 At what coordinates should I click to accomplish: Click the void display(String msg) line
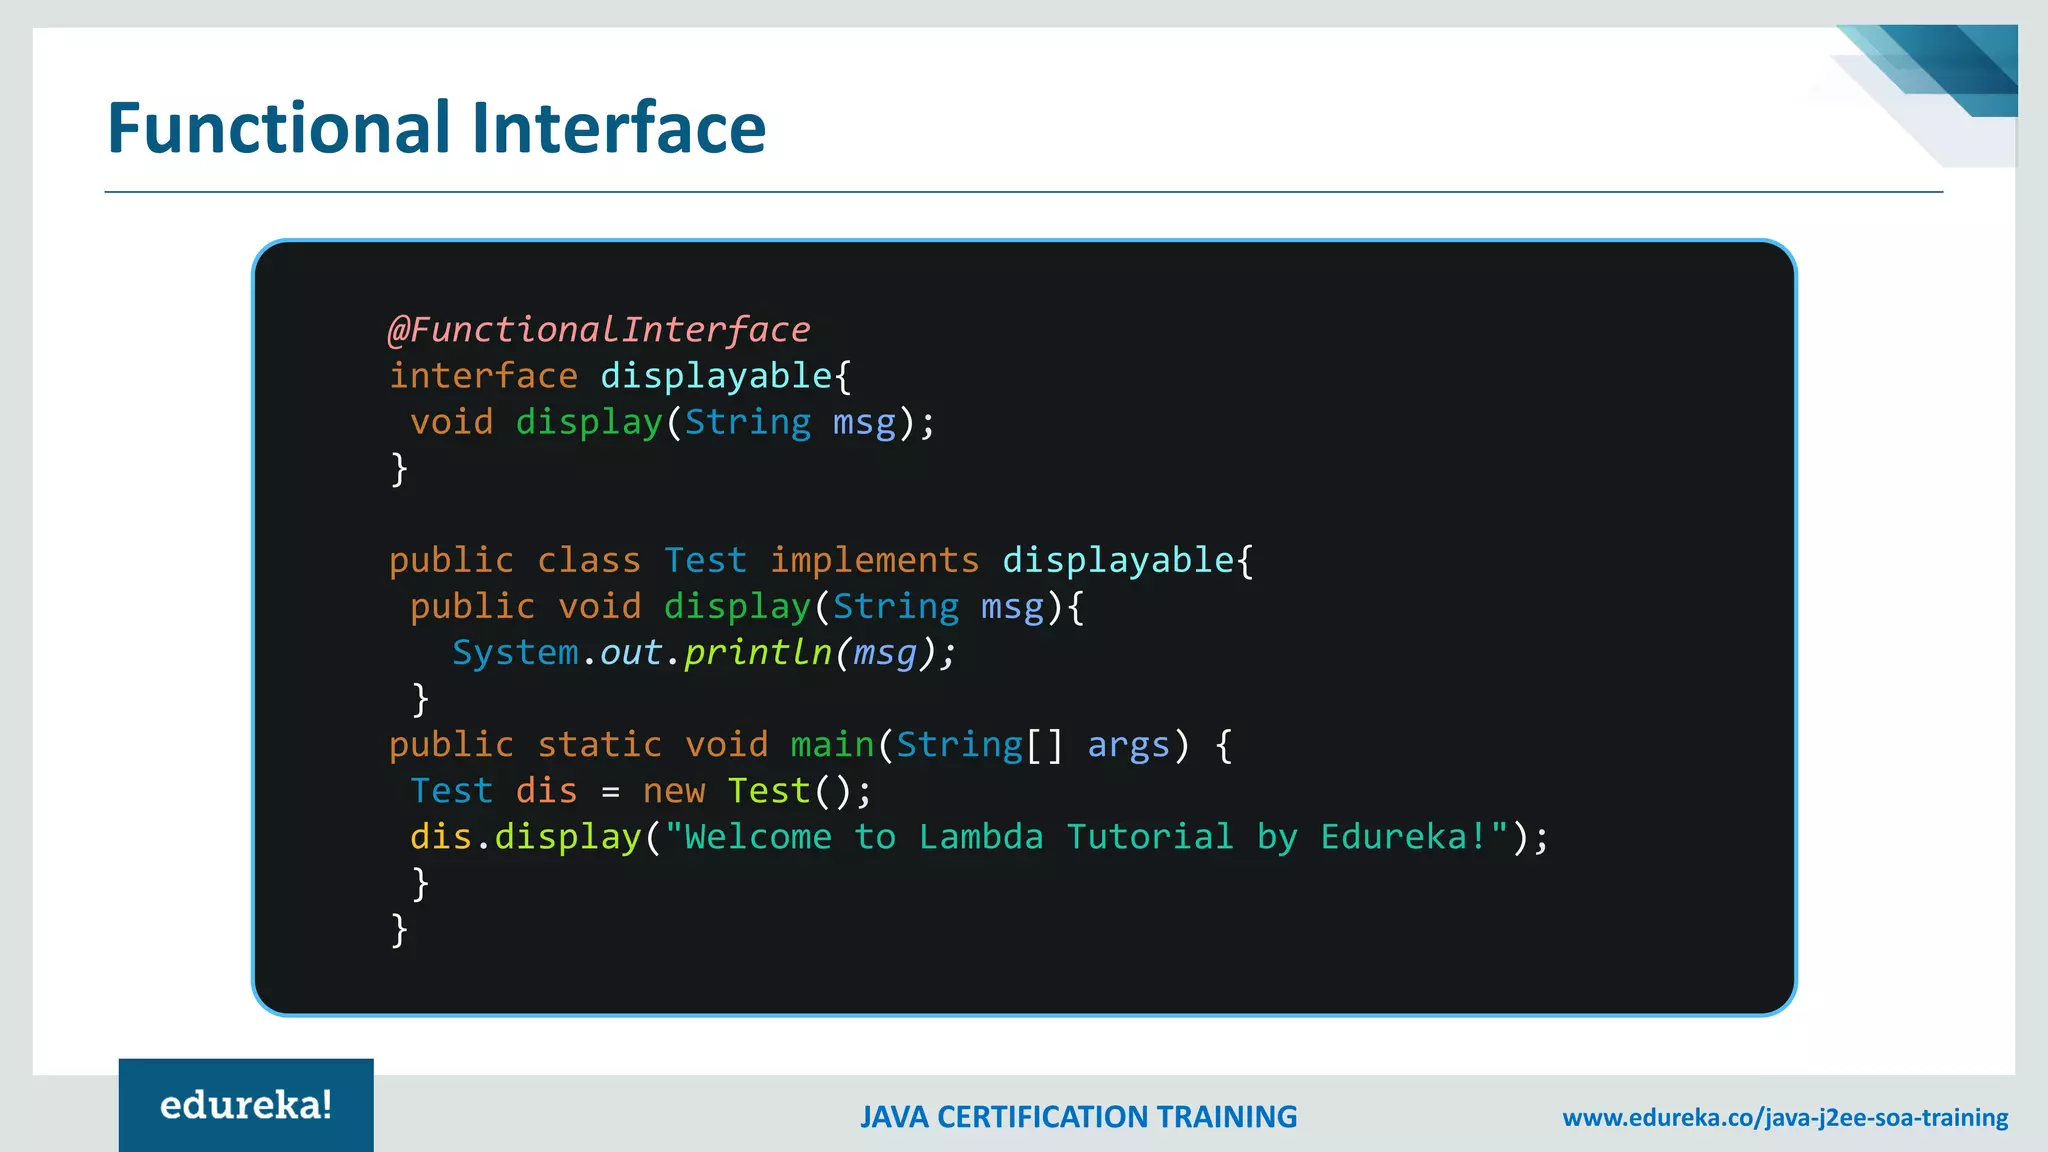672,422
